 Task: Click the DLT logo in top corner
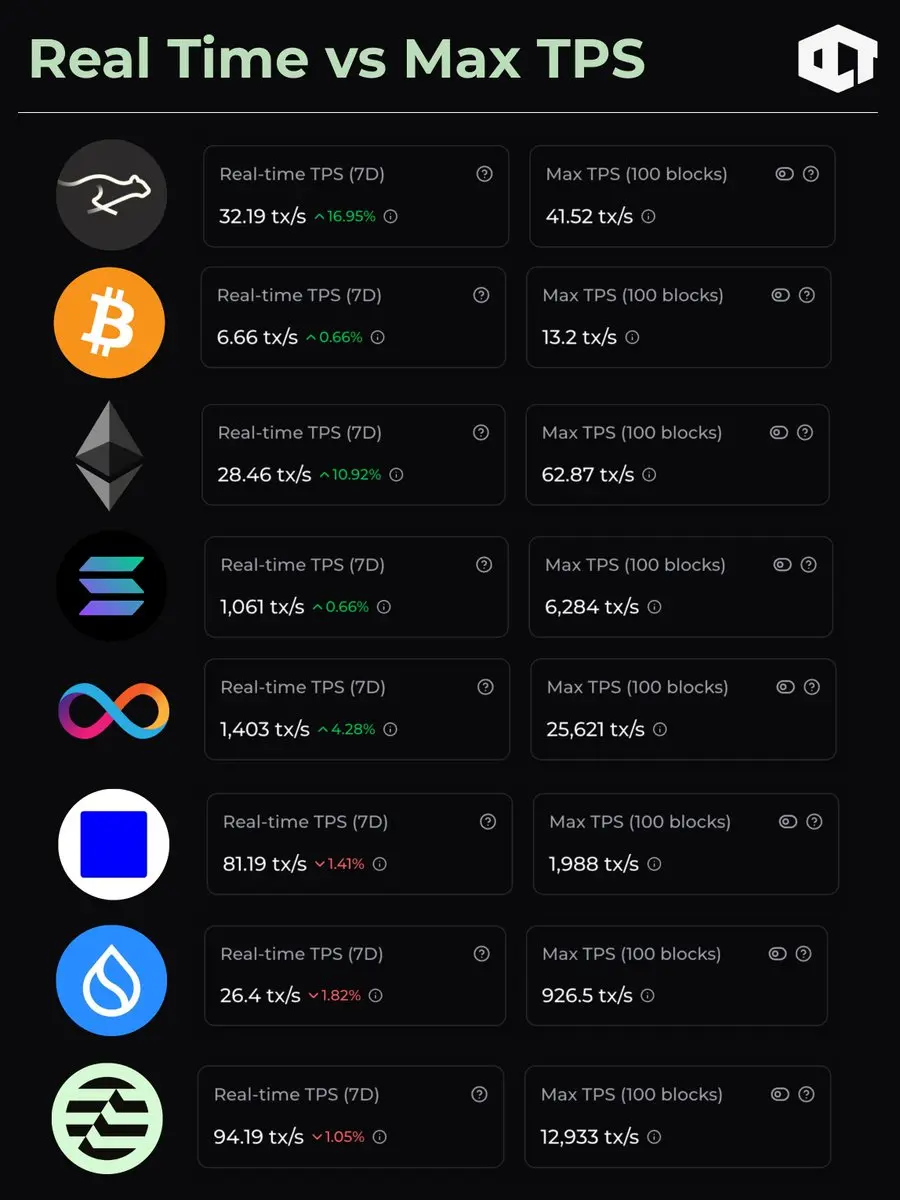(837, 59)
